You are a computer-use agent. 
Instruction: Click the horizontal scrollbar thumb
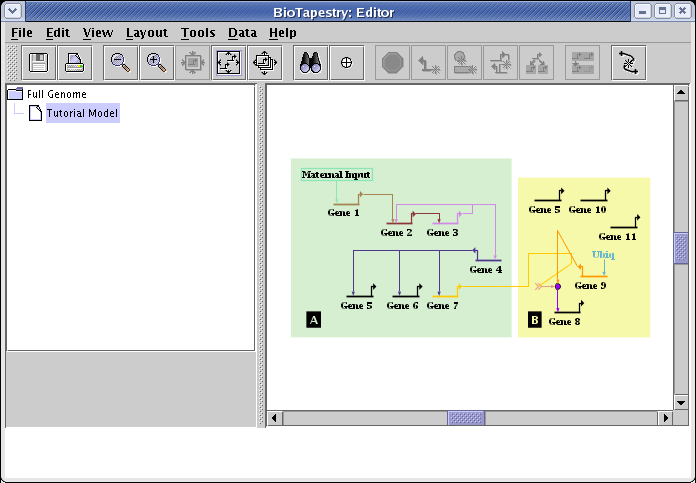(x=466, y=418)
